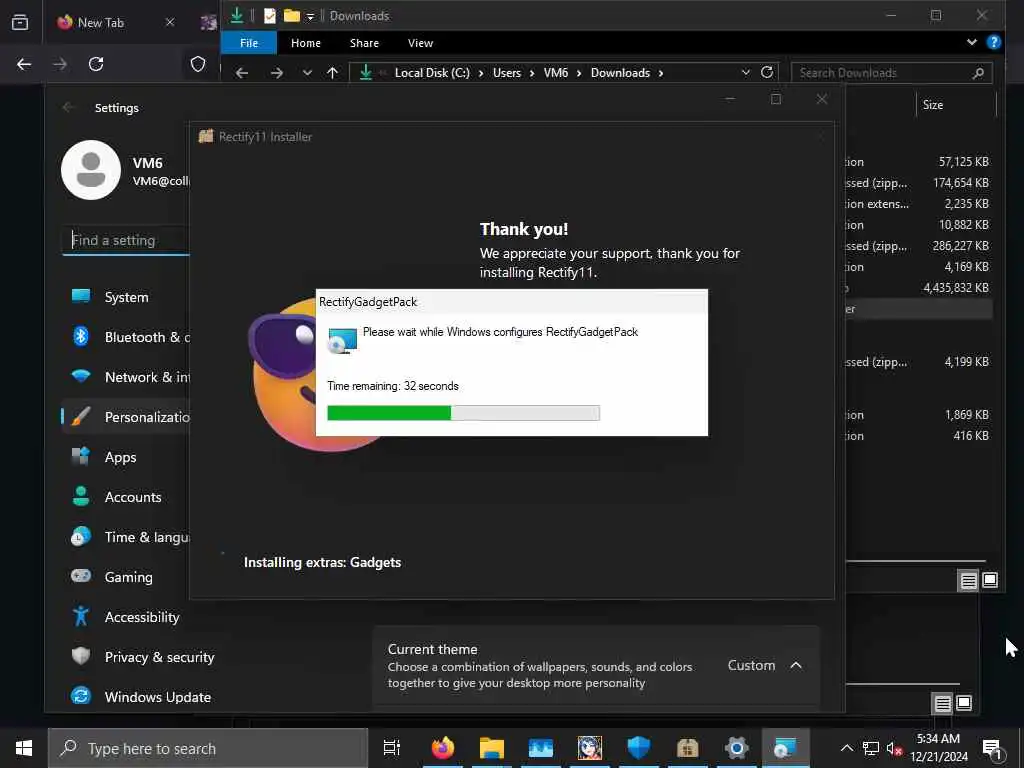Expand the breadcrumb arrow after Users
The width and height of the screenshot is (1024, 768).
click(x=532, y=72)
